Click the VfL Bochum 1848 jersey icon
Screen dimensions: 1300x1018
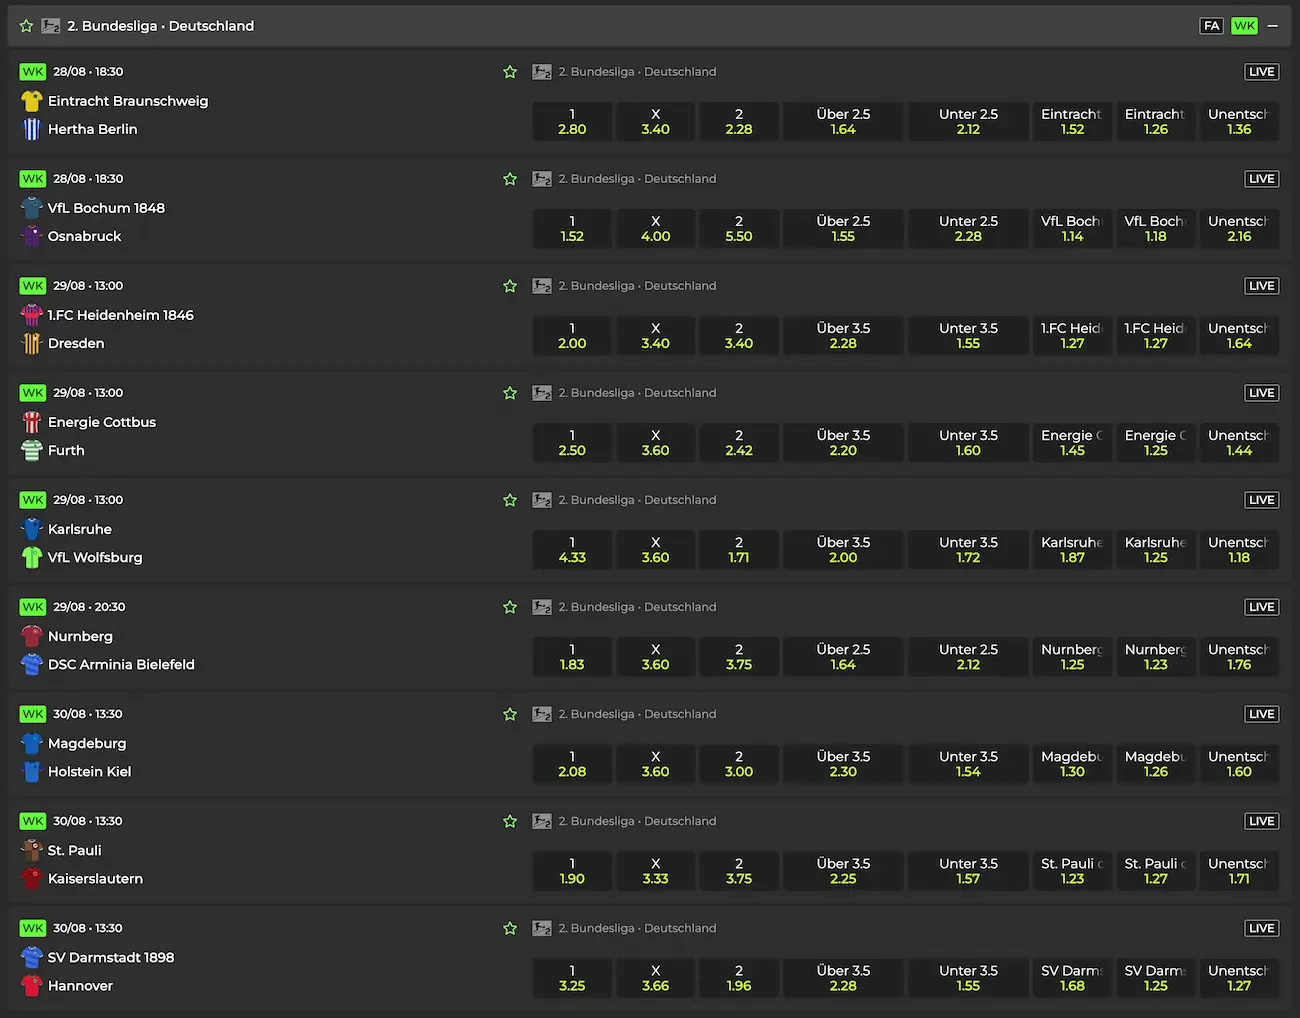tap(32, 208)
